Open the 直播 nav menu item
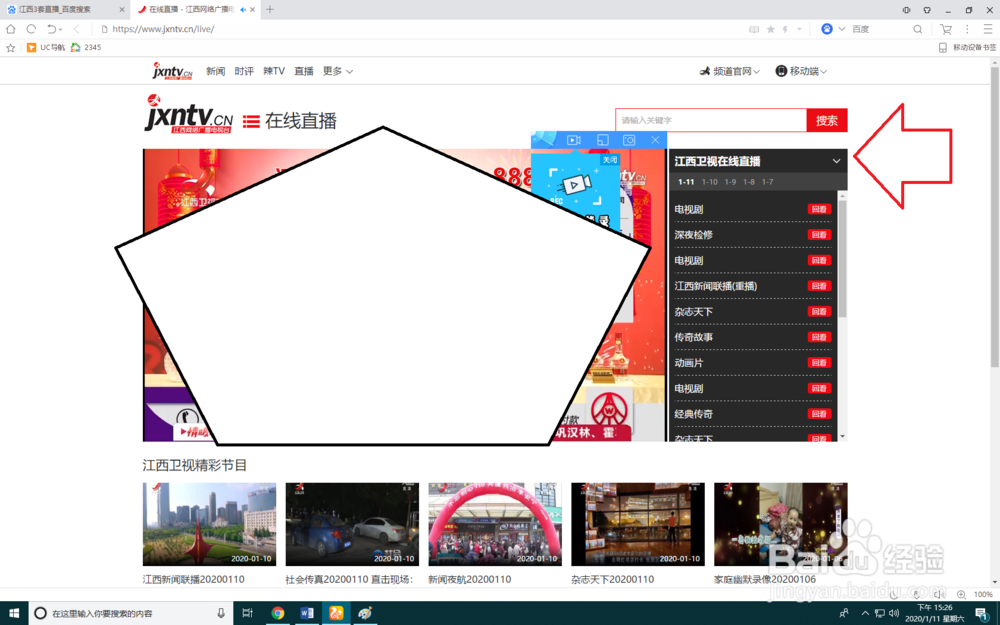This screenshot has height=625, width=1000. tap(304, 71)
